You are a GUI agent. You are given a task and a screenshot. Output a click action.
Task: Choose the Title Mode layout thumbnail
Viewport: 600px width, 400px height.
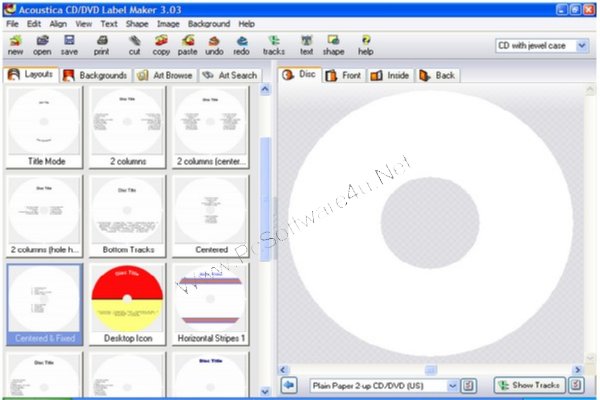tap(44, 127)
